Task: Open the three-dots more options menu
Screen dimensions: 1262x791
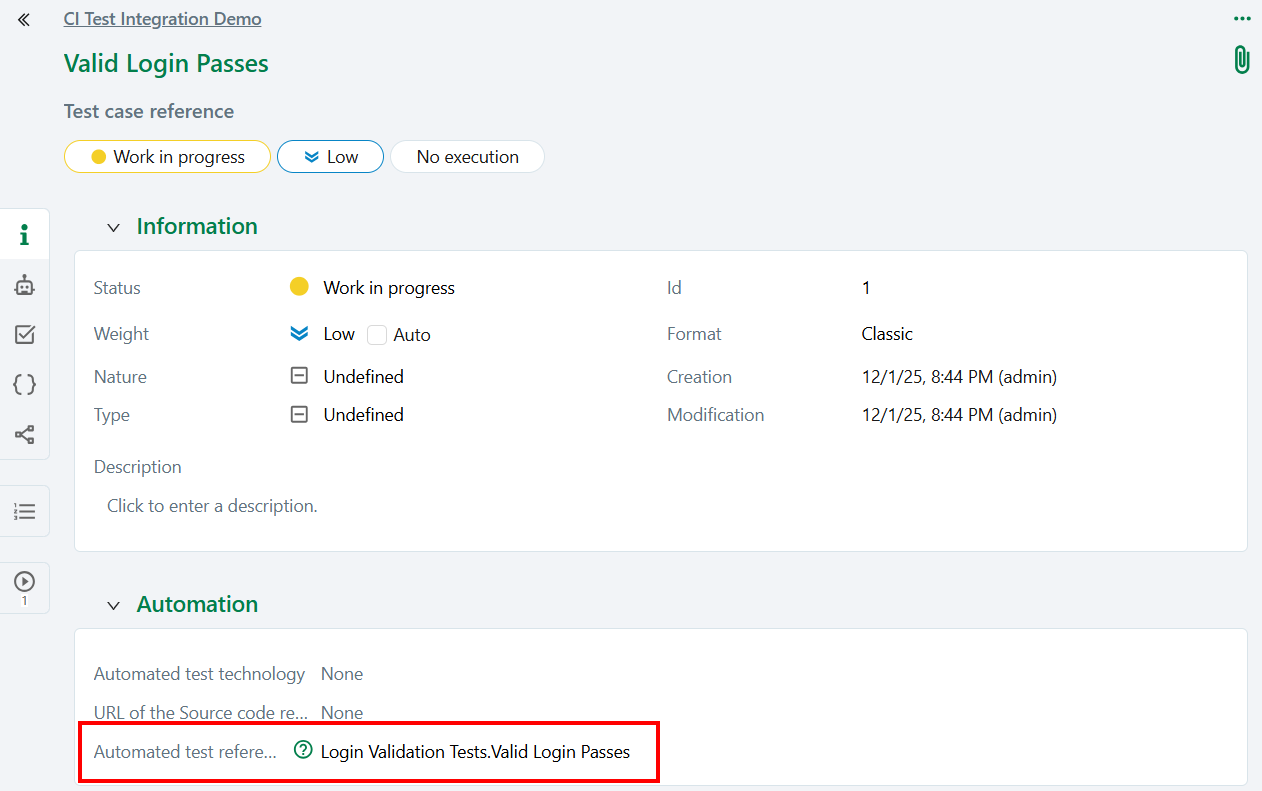Action: tap(1241, 17)
